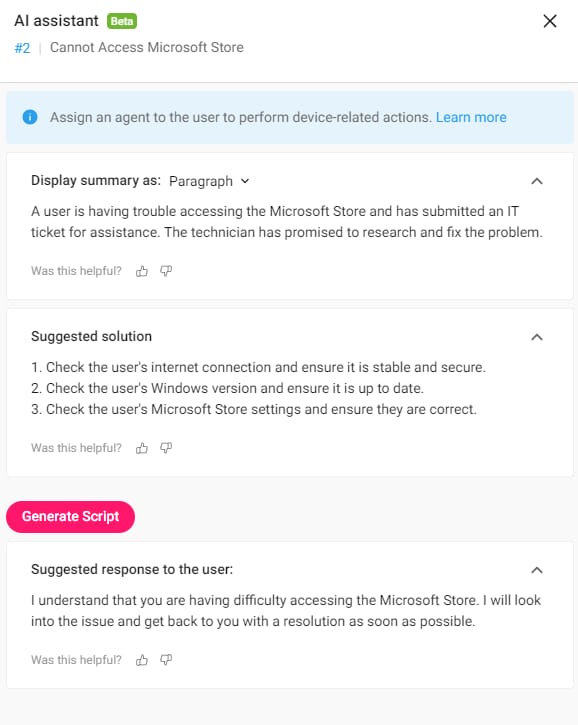Click the Beta badge
This screenshot has height=725, width=578.
click(122, 21)
